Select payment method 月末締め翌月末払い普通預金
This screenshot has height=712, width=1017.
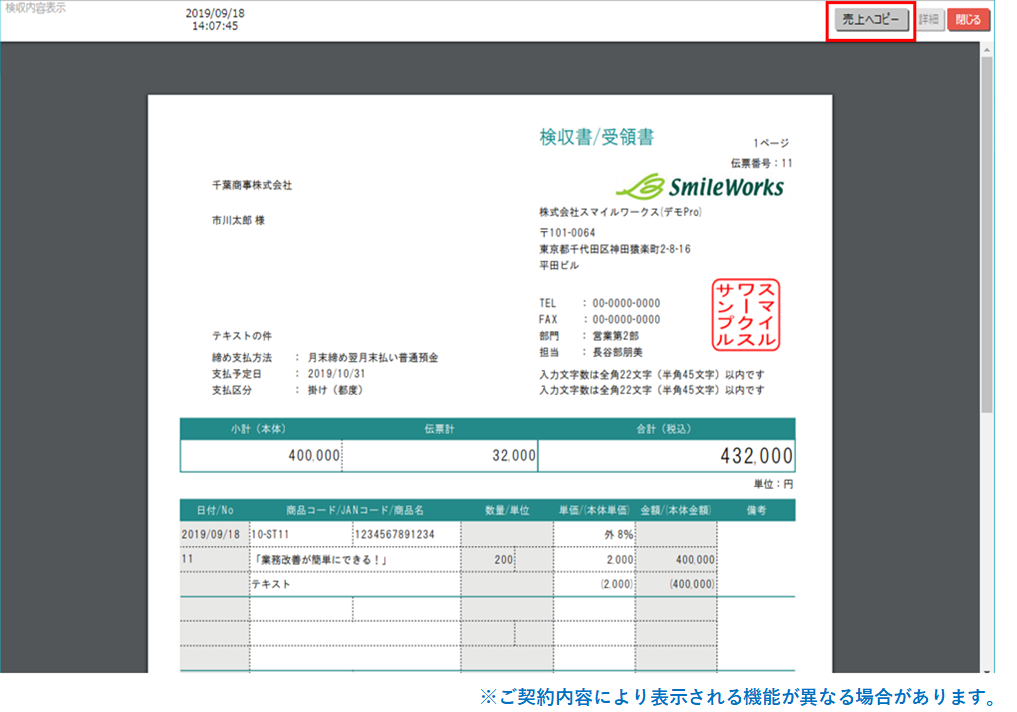tap(373, 357)
